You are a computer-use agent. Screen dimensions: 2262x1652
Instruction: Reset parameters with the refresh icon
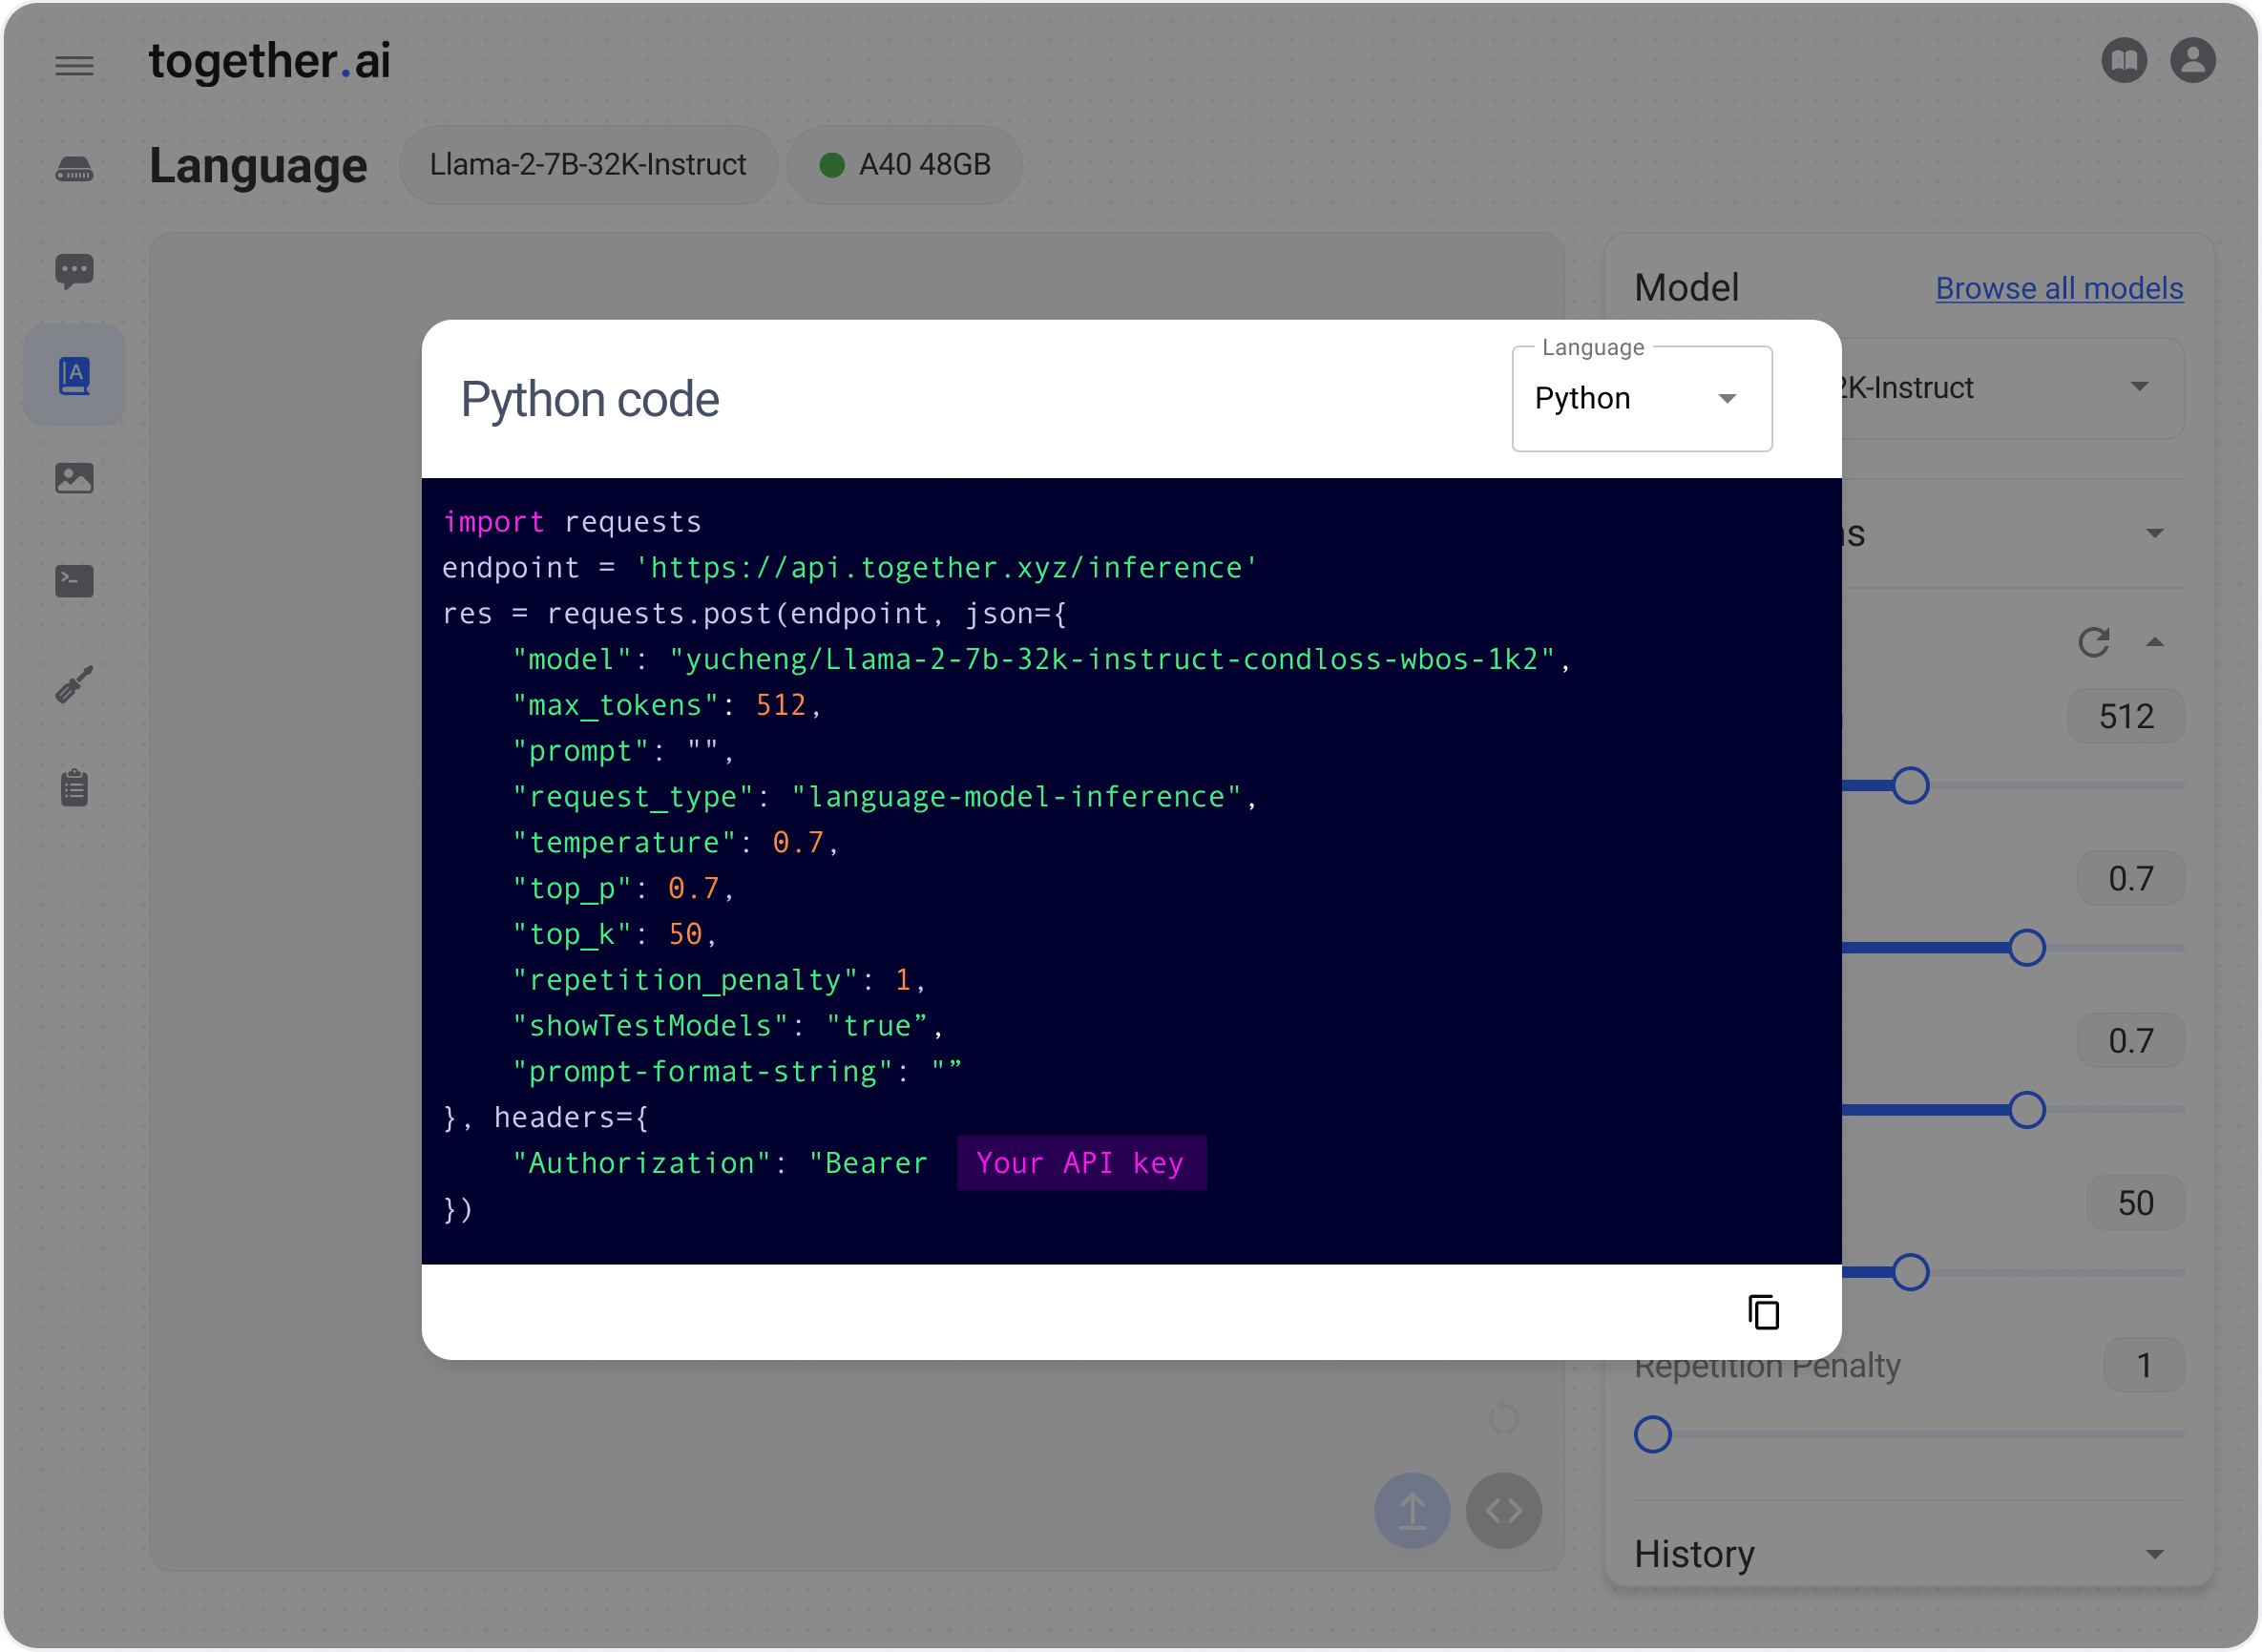[2093, 642]
